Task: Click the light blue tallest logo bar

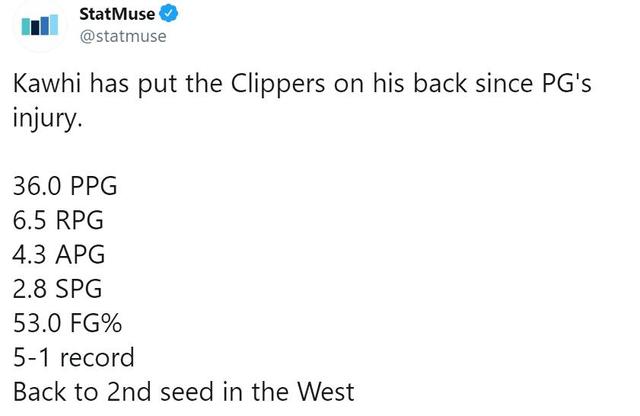Action: [x=53, y=24]
